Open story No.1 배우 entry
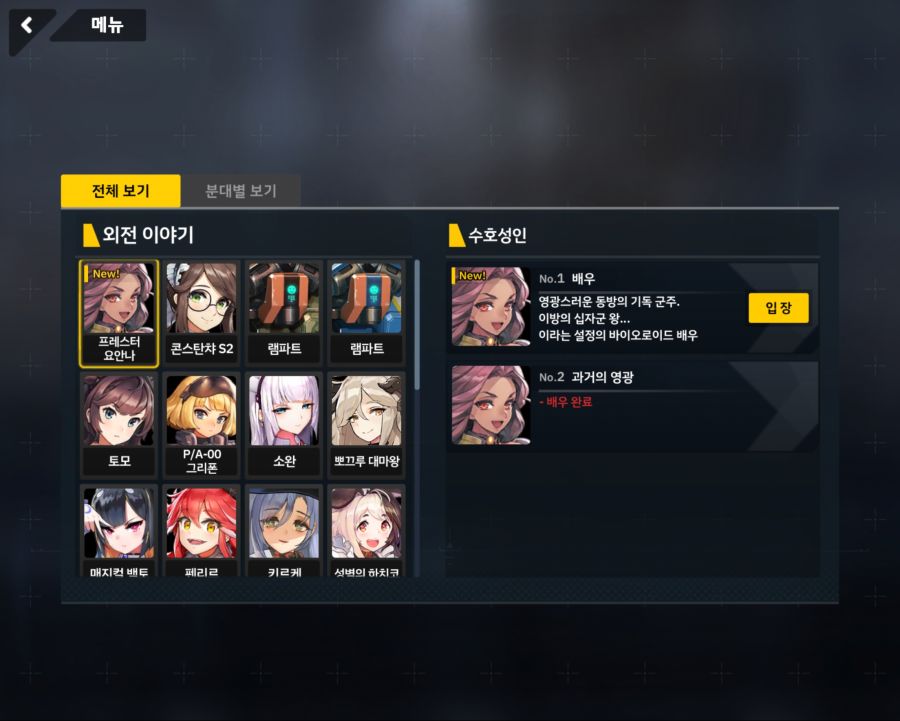The width and height of the screenshot is (900, 721). (633, 307)
